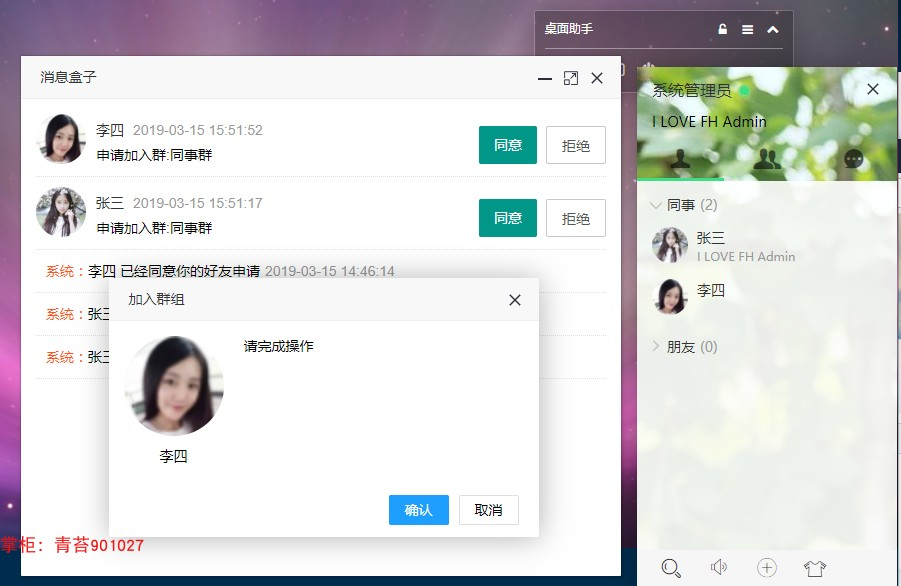Switch to the friends list tab
901x586 pixels.
(x=680, y=159)
